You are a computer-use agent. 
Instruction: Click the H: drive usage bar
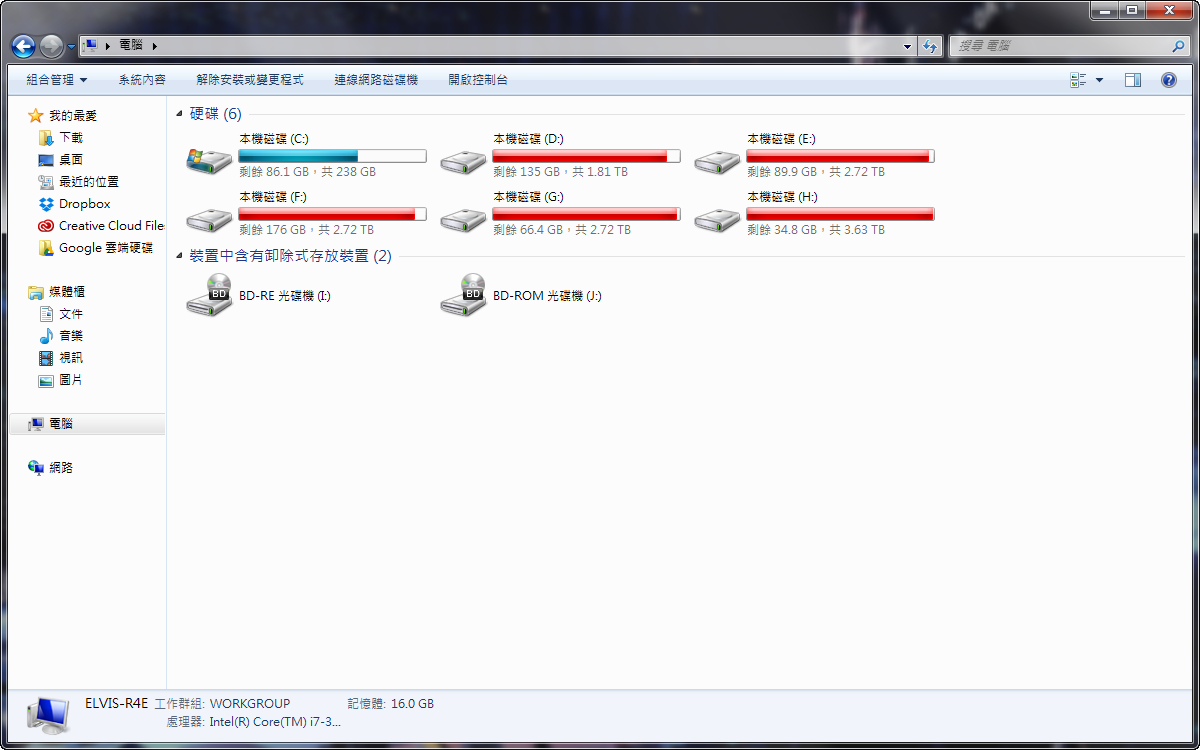click(840, 214)
